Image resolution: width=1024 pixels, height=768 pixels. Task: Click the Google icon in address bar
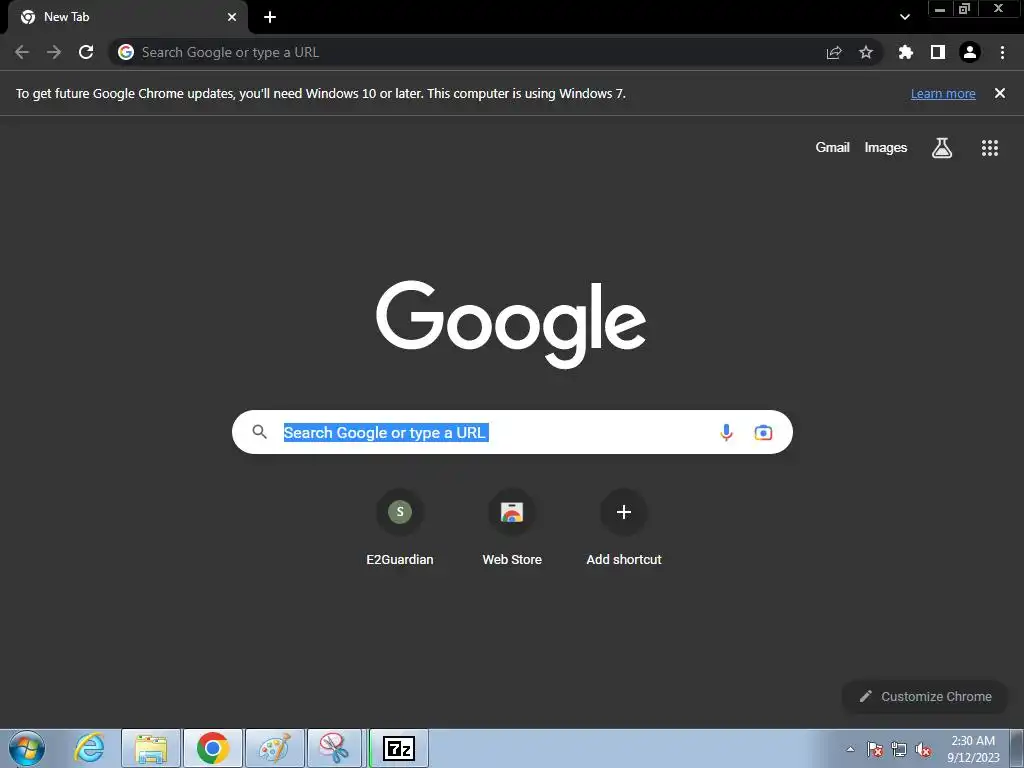[126, 52]
